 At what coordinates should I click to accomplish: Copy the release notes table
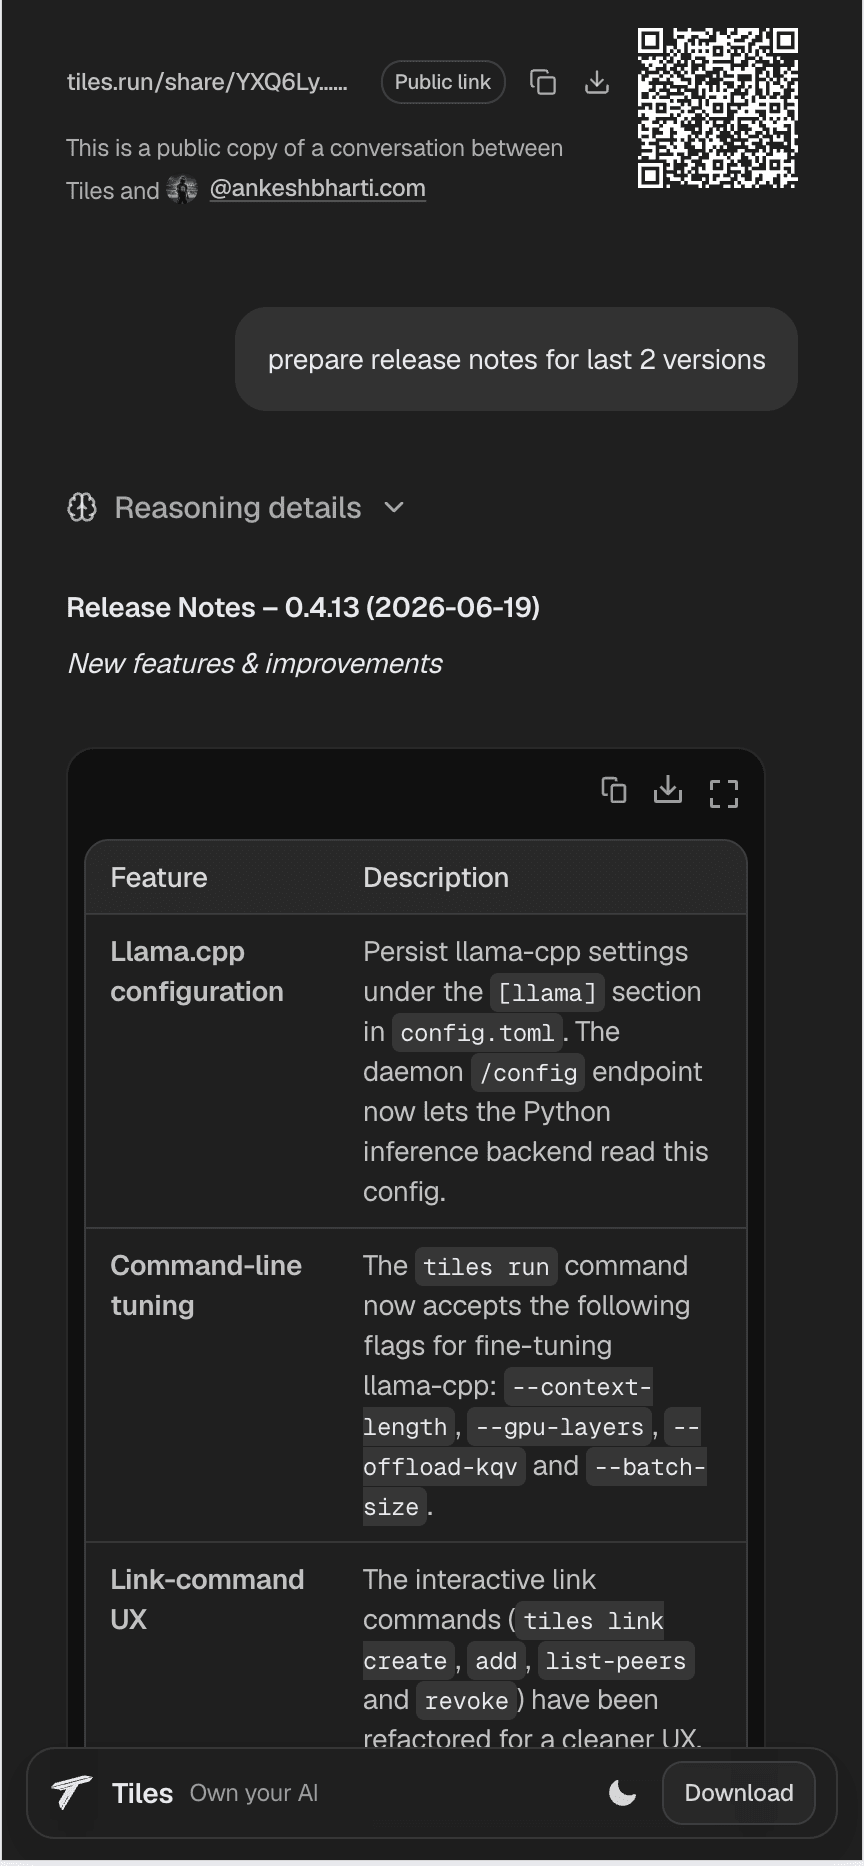click(614, 791)
